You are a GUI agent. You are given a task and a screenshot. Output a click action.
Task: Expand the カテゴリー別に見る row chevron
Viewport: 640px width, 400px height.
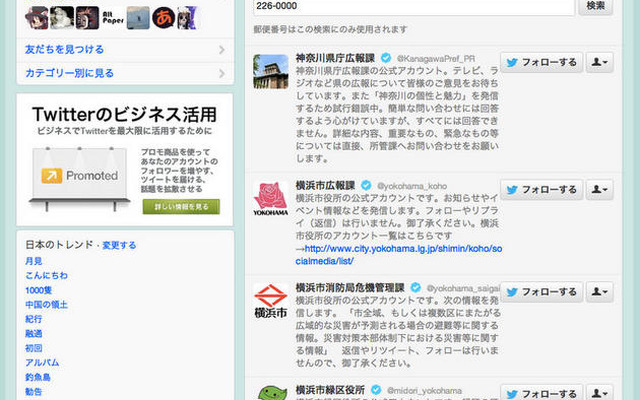222,73
